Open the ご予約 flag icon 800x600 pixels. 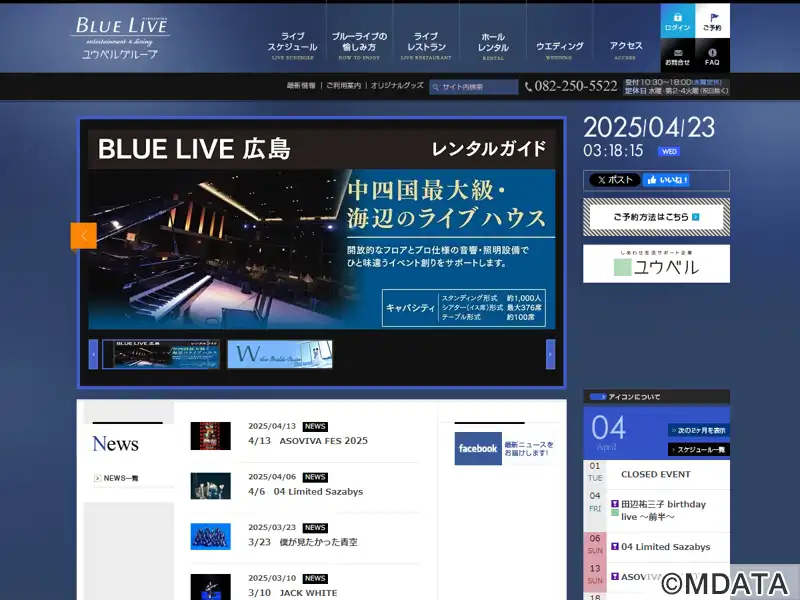(x=712, y=21)
